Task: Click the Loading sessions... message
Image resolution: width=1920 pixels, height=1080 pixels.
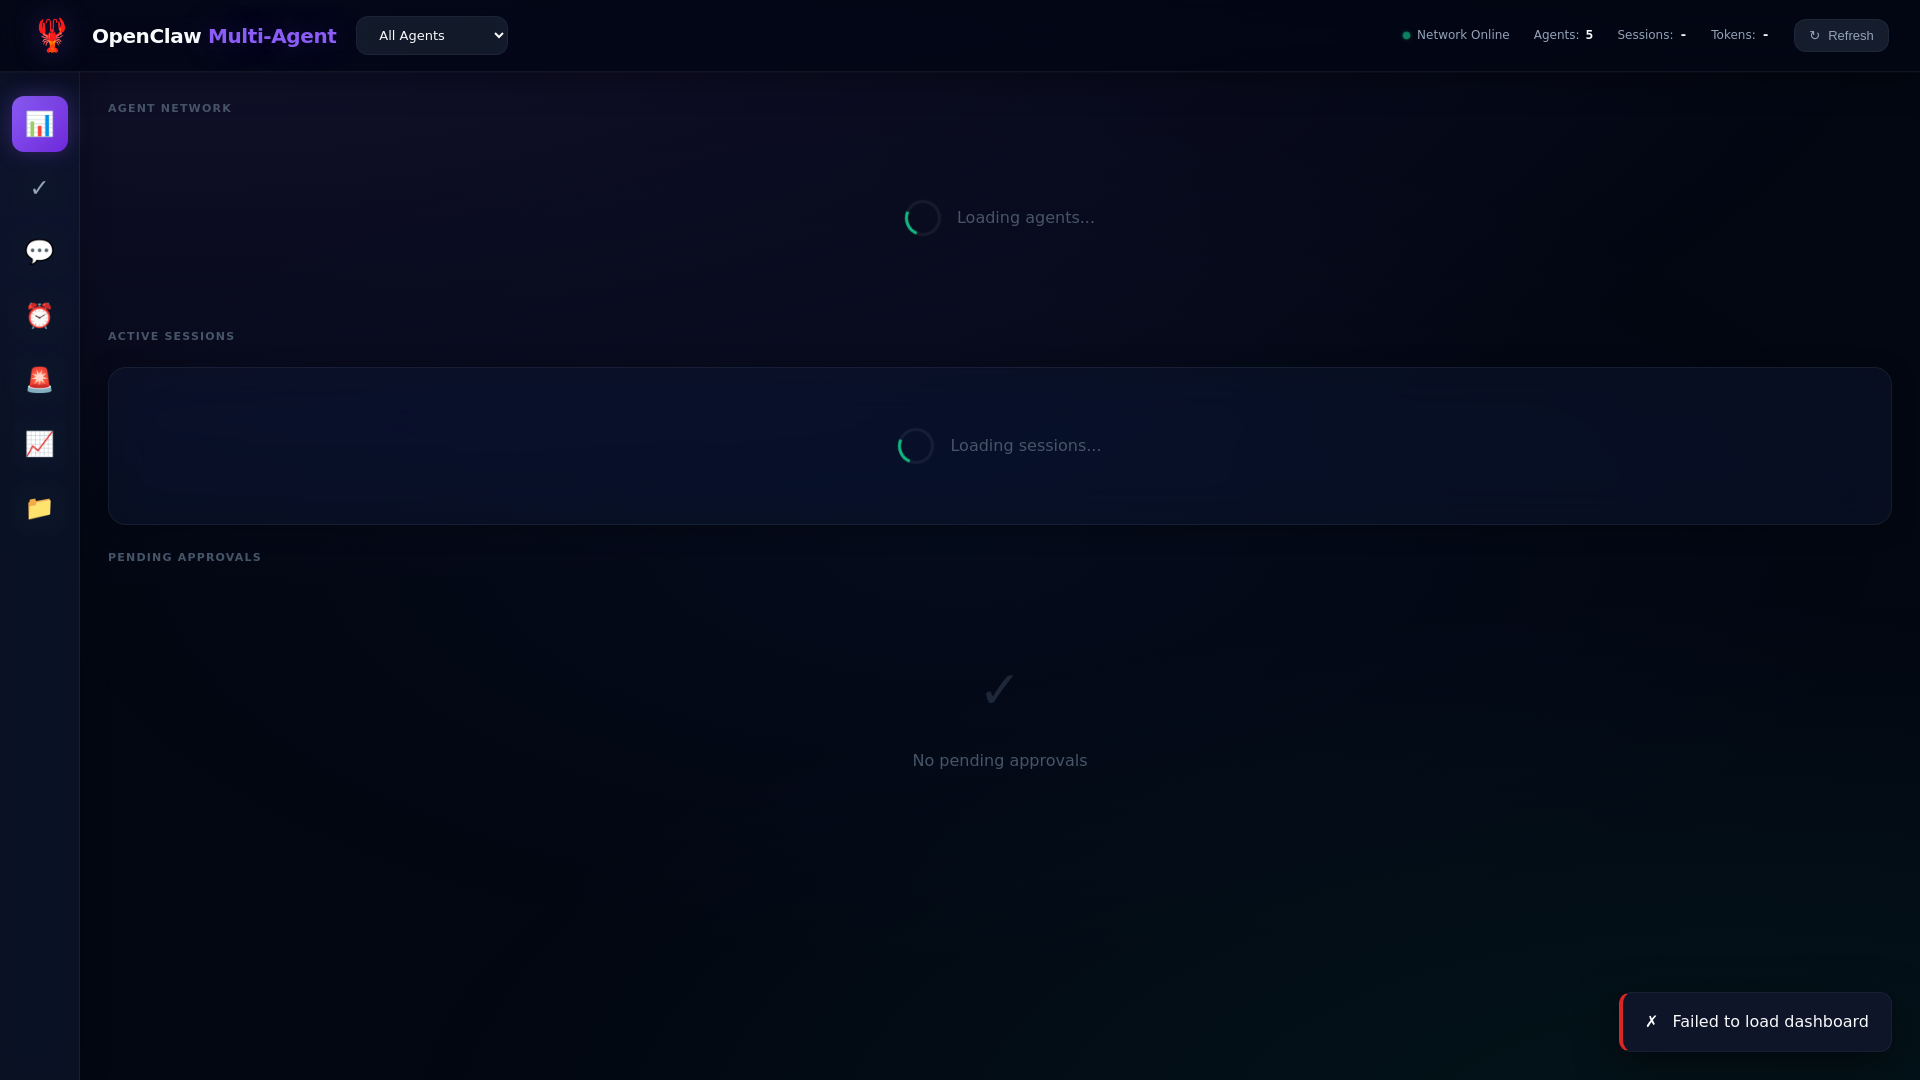Action: [x=1026, y=446]
